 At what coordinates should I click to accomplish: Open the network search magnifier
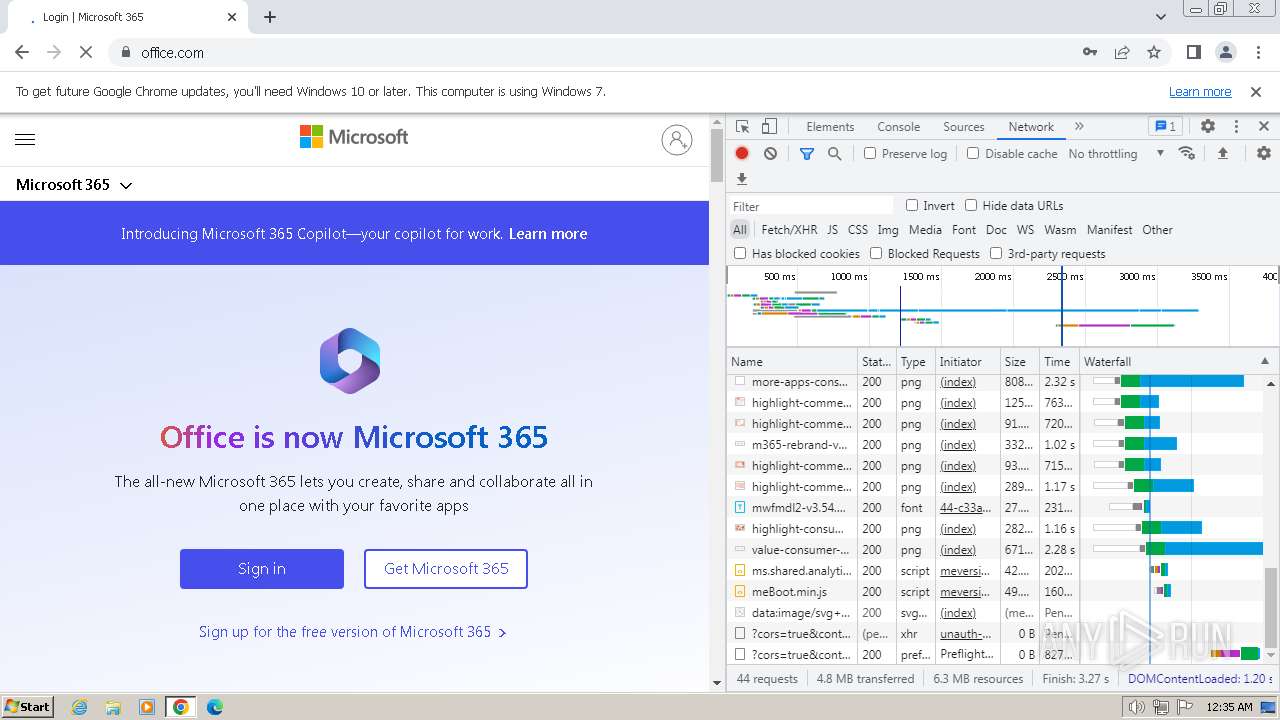coord(834,153)
